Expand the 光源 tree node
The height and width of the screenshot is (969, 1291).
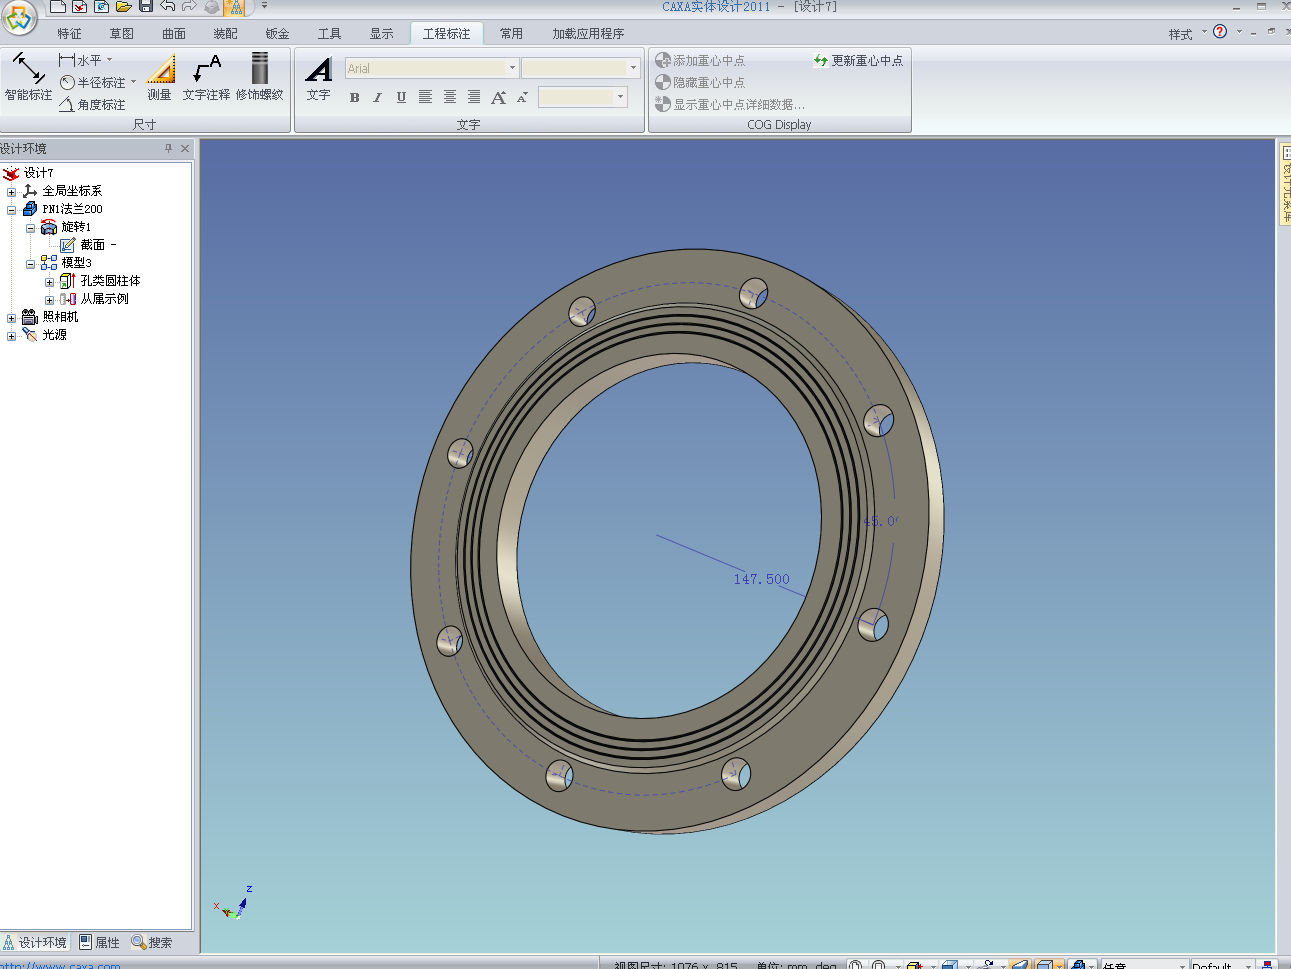[x=12, y=335]
